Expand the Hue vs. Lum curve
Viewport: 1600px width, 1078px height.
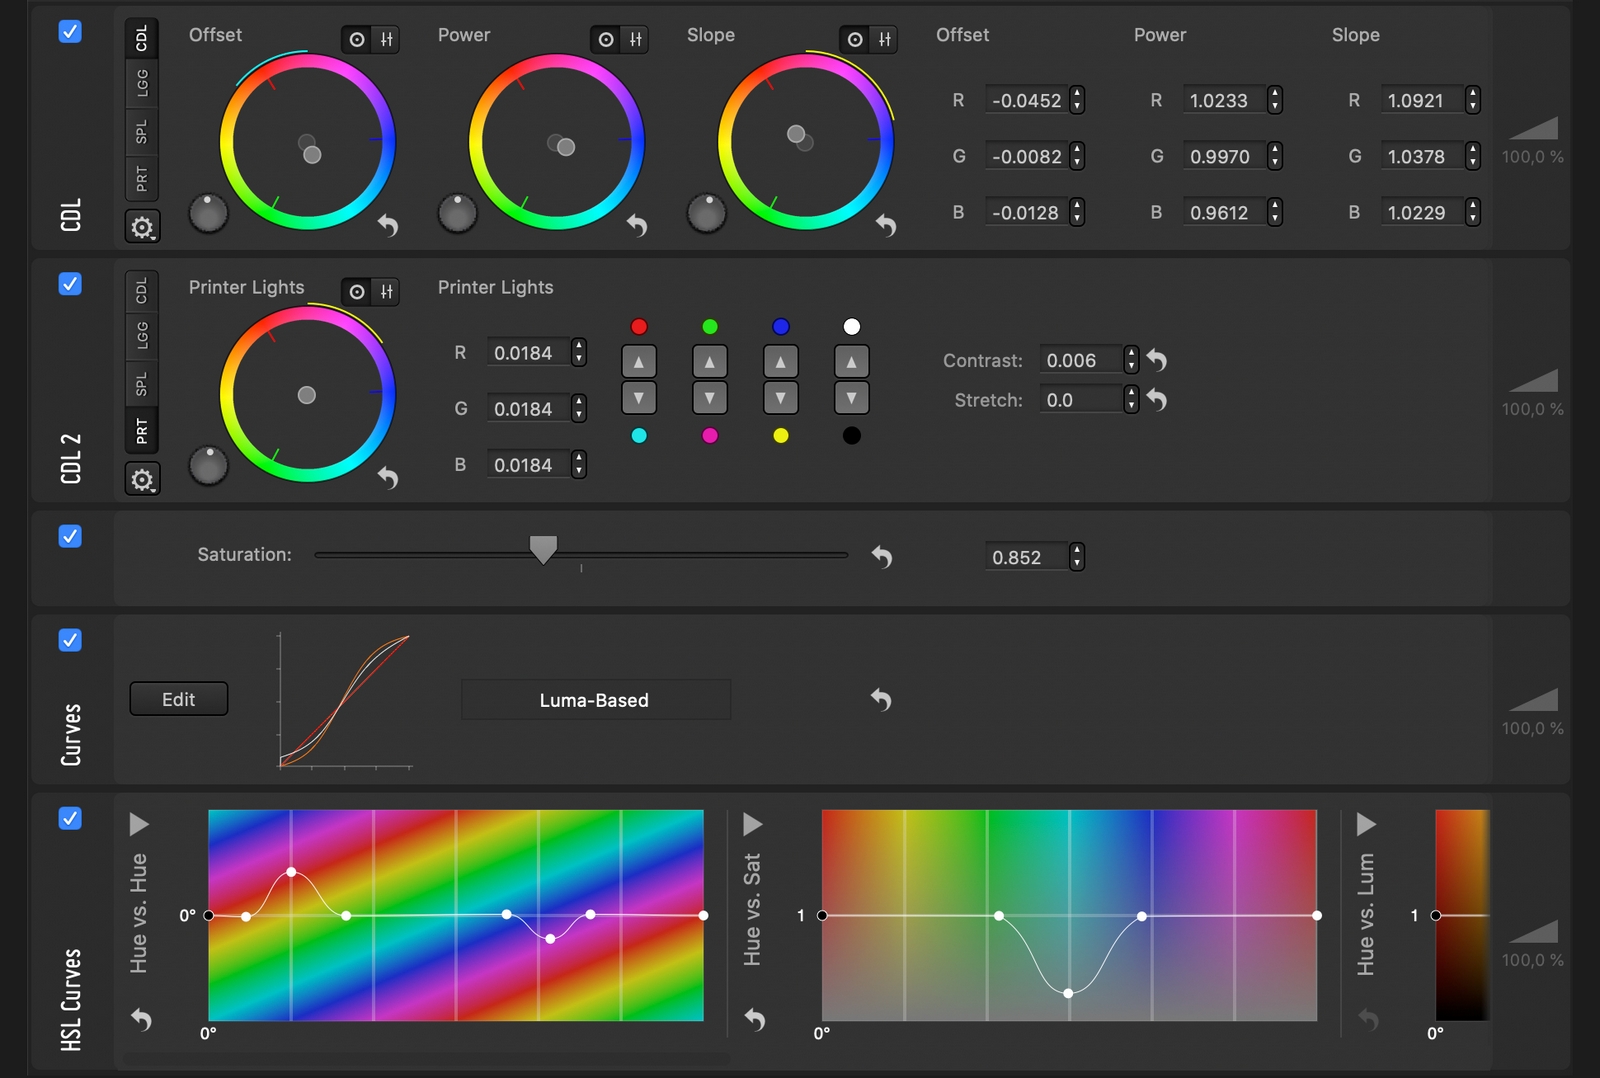(x=1366, y=824)
